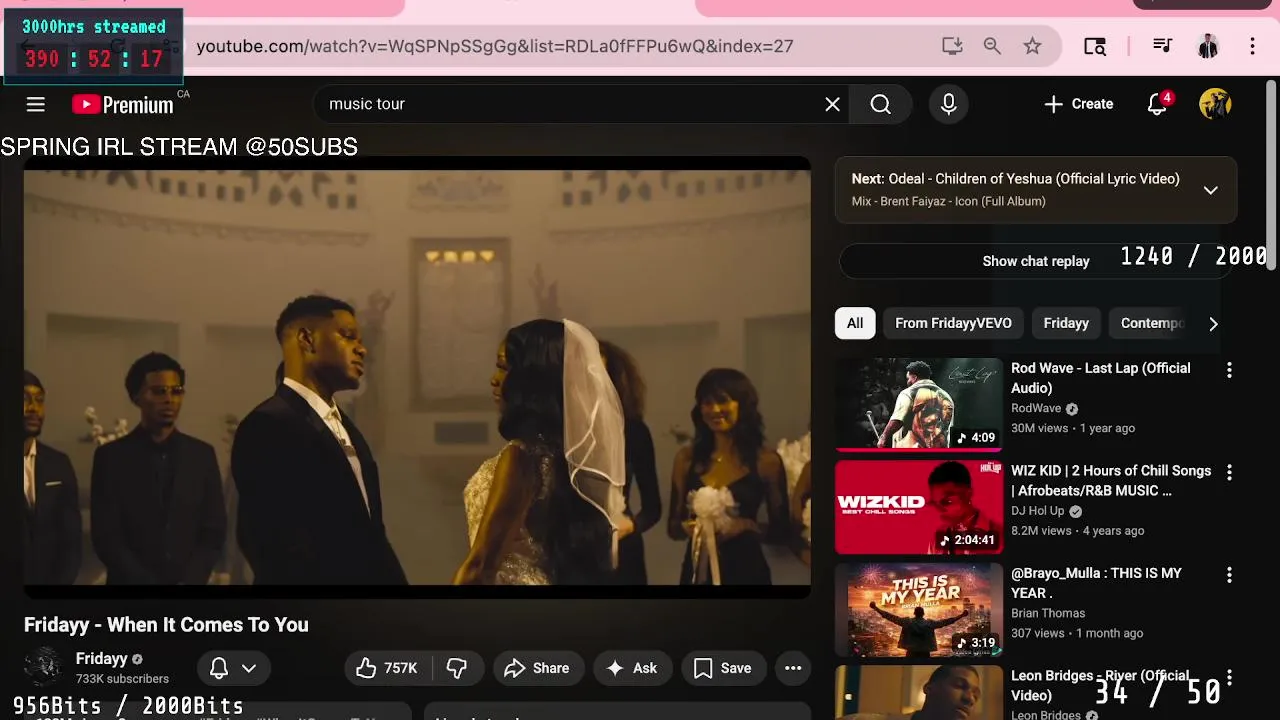1280x720 pixels.
Task: Open the Fridayy channel name
Action: pos(101,659)
